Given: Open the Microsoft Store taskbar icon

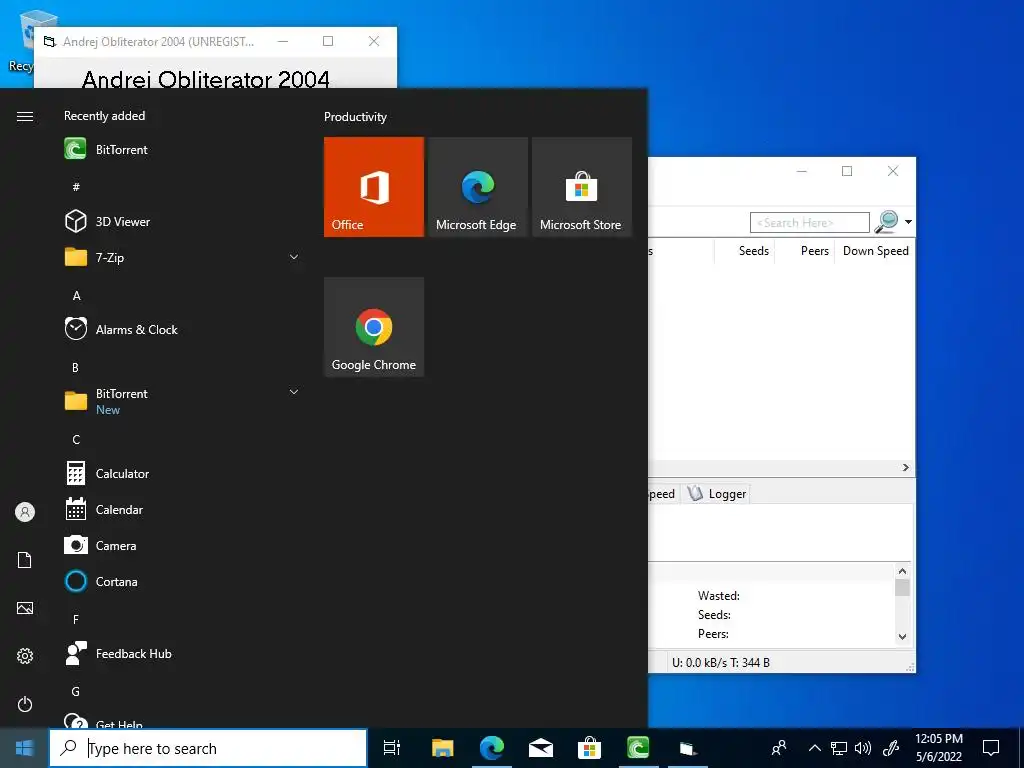Looking at the screenshot, I should coord(589,748).
